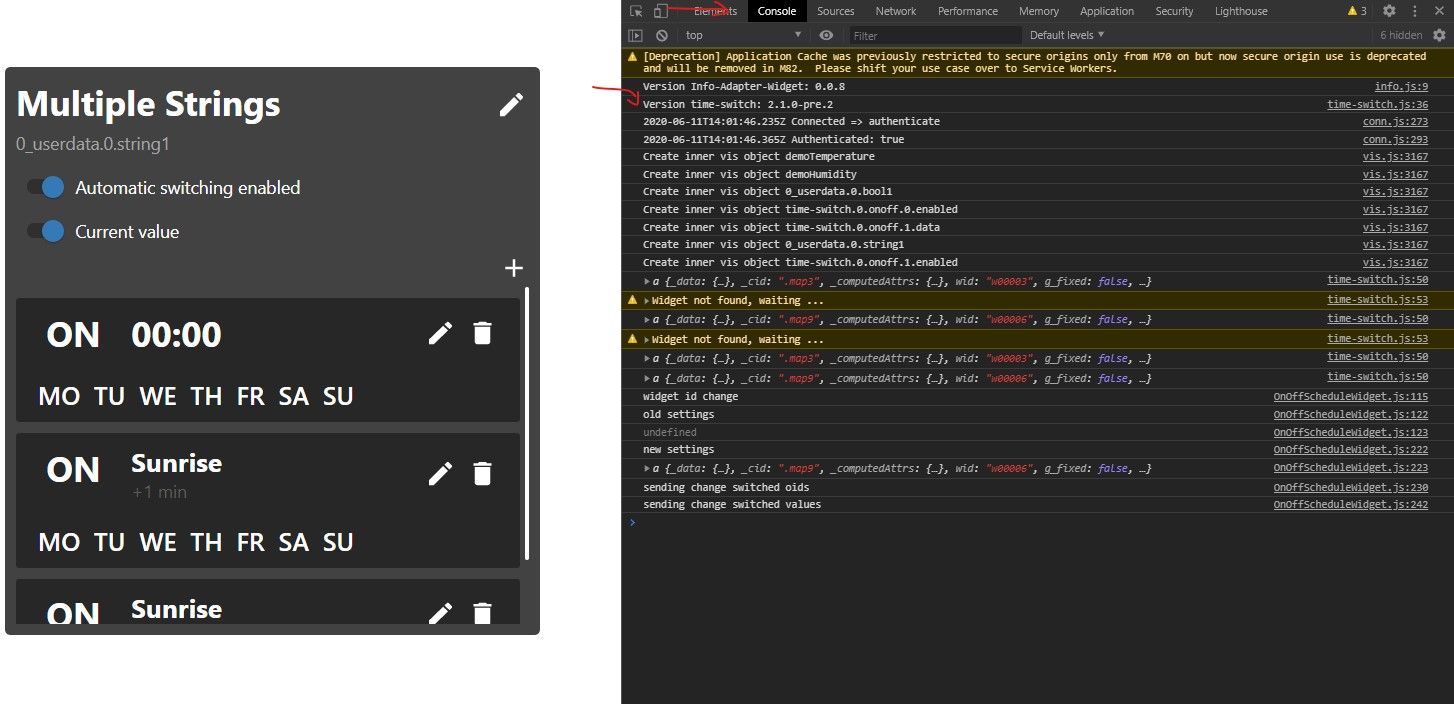Viewport: 1454px width, 704px height.
Task: Select the Console tab
Action: coord(777,11)
